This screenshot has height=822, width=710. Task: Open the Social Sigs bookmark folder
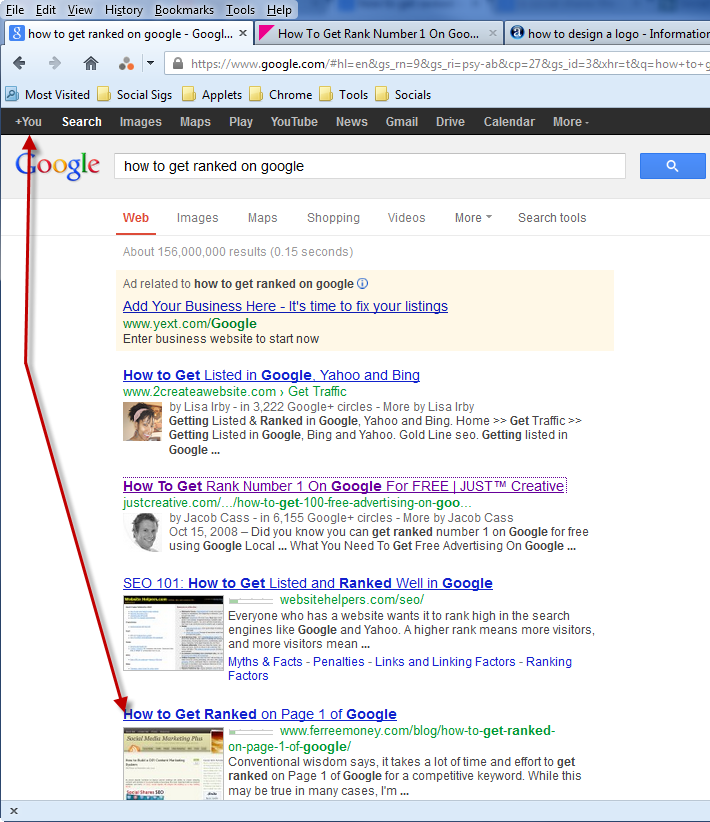(x=135, y=95)
